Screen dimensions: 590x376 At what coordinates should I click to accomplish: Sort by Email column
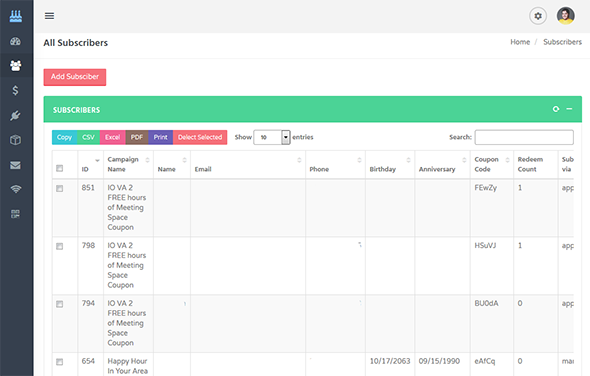[299, 160]
